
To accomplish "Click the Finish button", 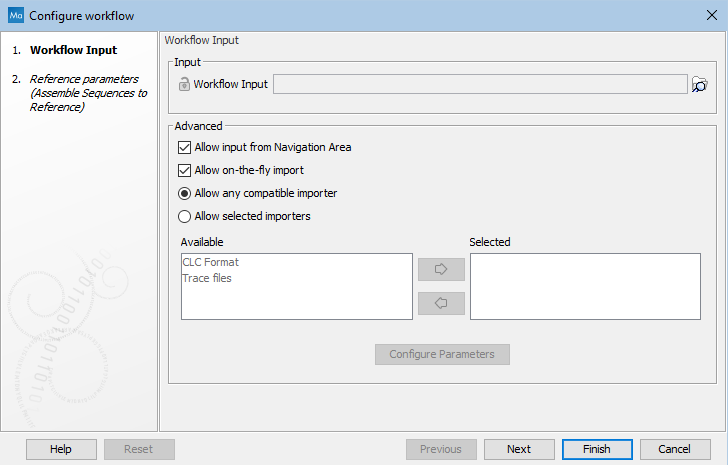I will pos(596,449).
